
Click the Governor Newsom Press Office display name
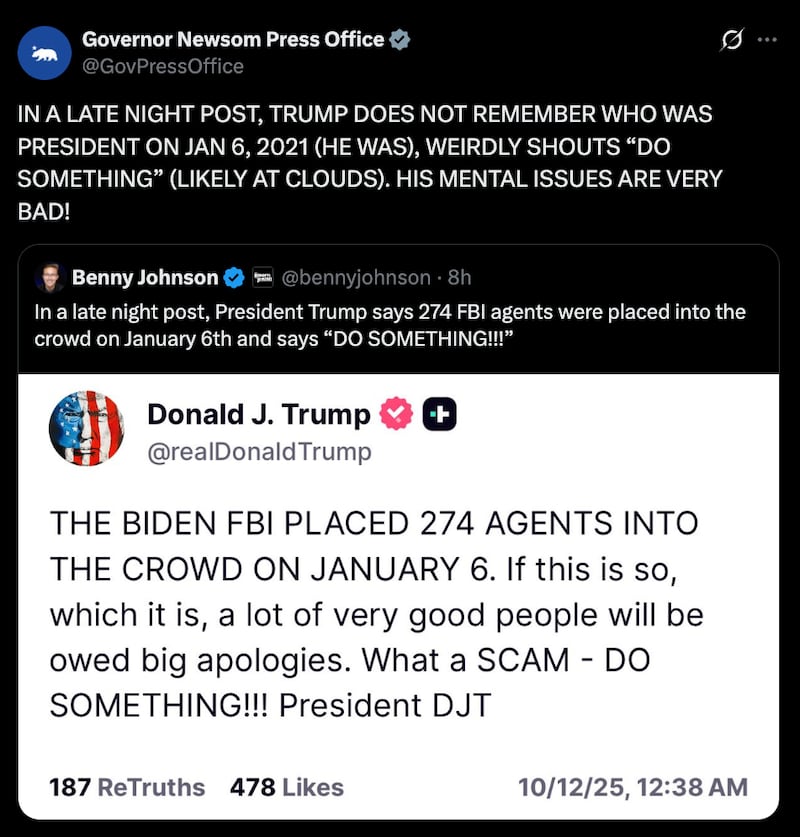click(233, 40)
